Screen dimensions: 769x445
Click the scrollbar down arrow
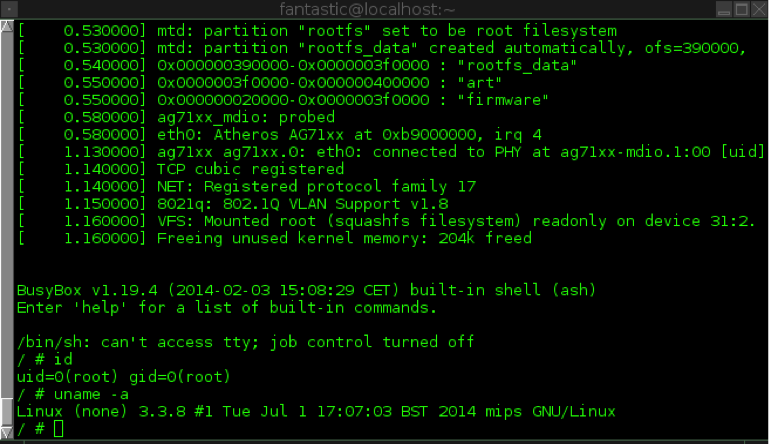[x=7, y=432]
